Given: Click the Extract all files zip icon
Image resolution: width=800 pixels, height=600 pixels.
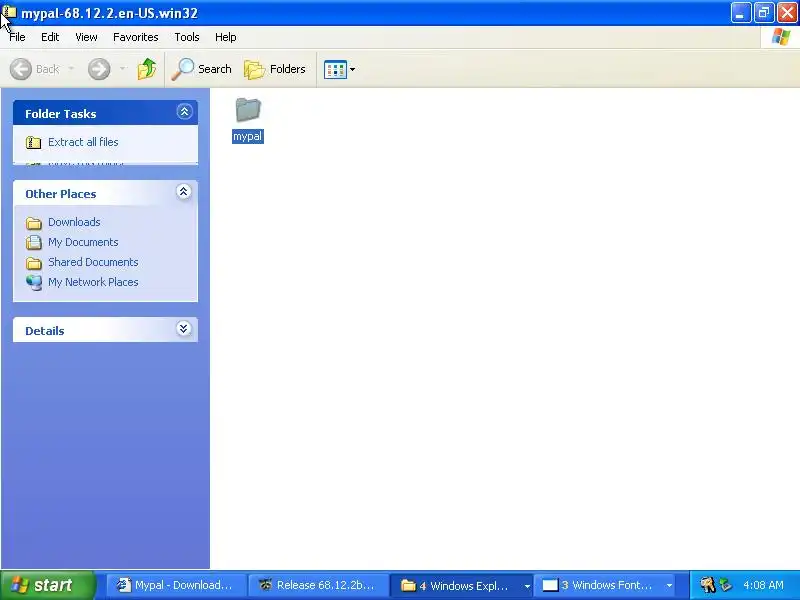Looking at the screenshot, I should tap(34, 142).
